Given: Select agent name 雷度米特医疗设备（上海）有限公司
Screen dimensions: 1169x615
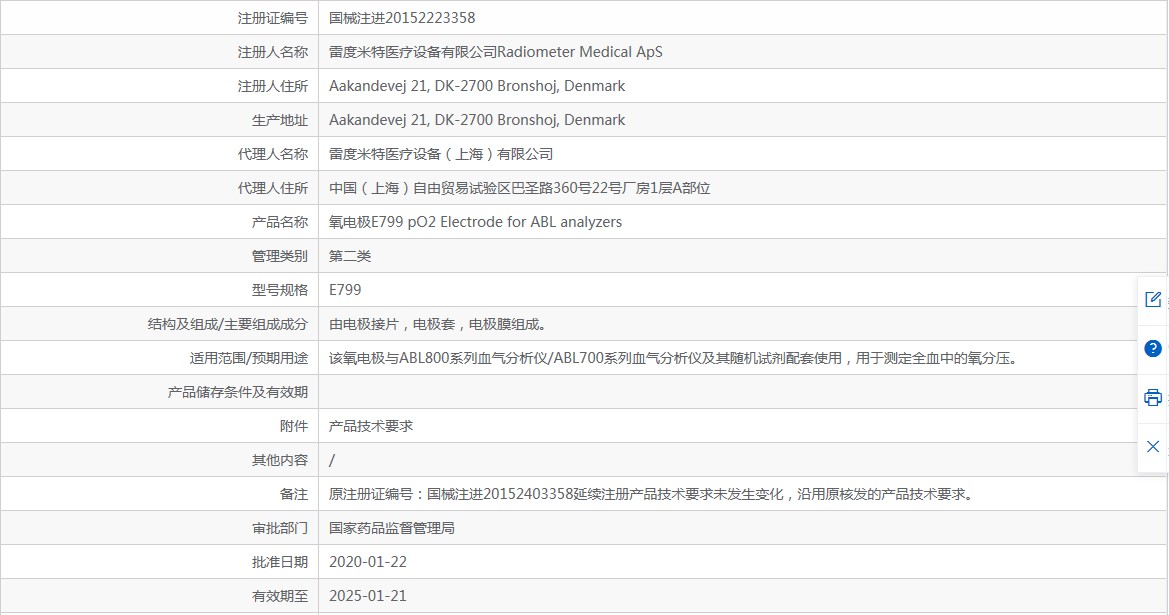Looking at the screenshot, I should pyautogui.click(x=441, y=154).
